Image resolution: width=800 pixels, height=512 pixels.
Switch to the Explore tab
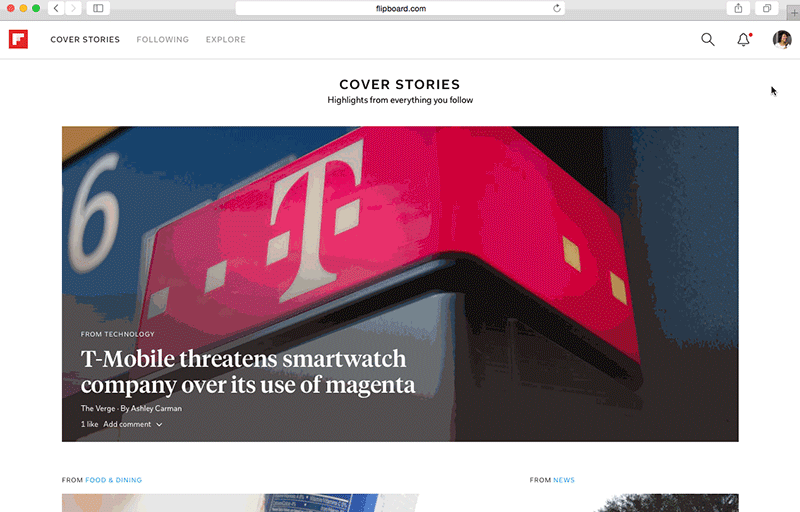click(226, 39)
